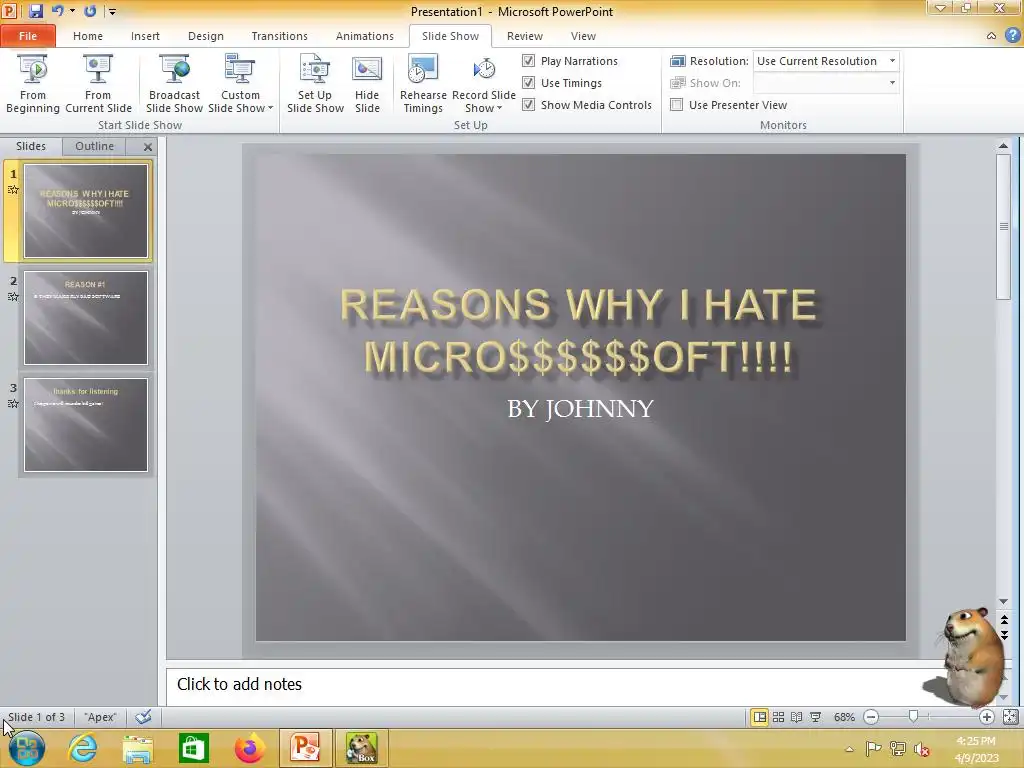Click the BY JOHNNY subtitle text
Viewport: 1024px width, 768px height.
(580, 409)
